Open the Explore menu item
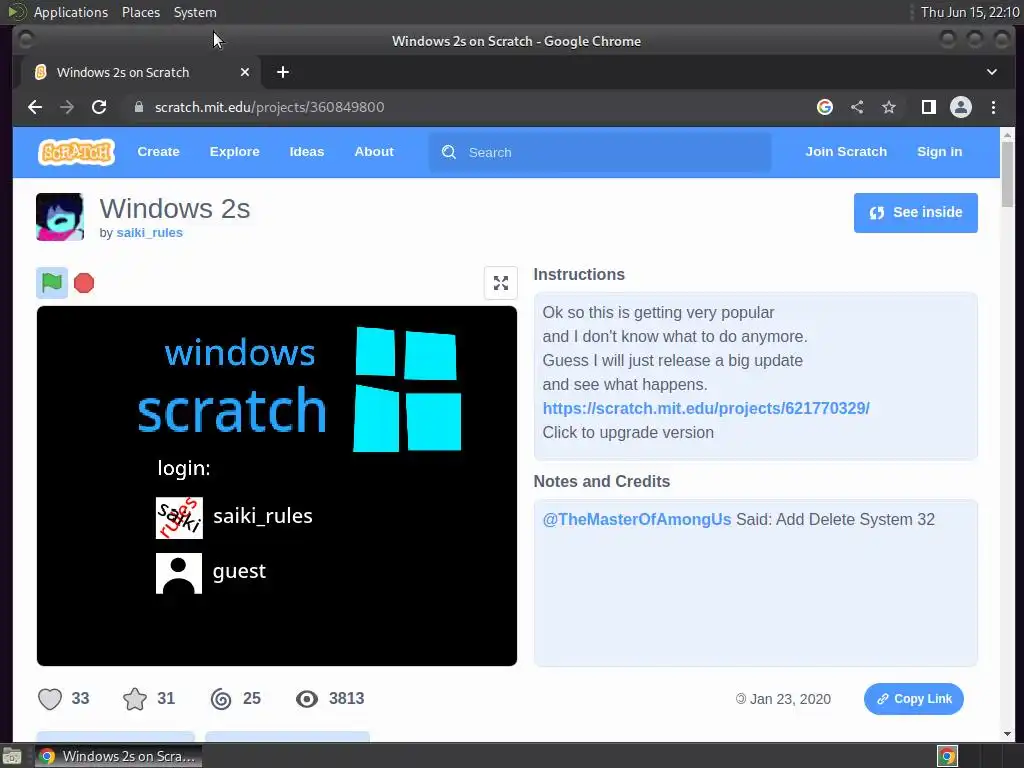 tap(234, 152)
